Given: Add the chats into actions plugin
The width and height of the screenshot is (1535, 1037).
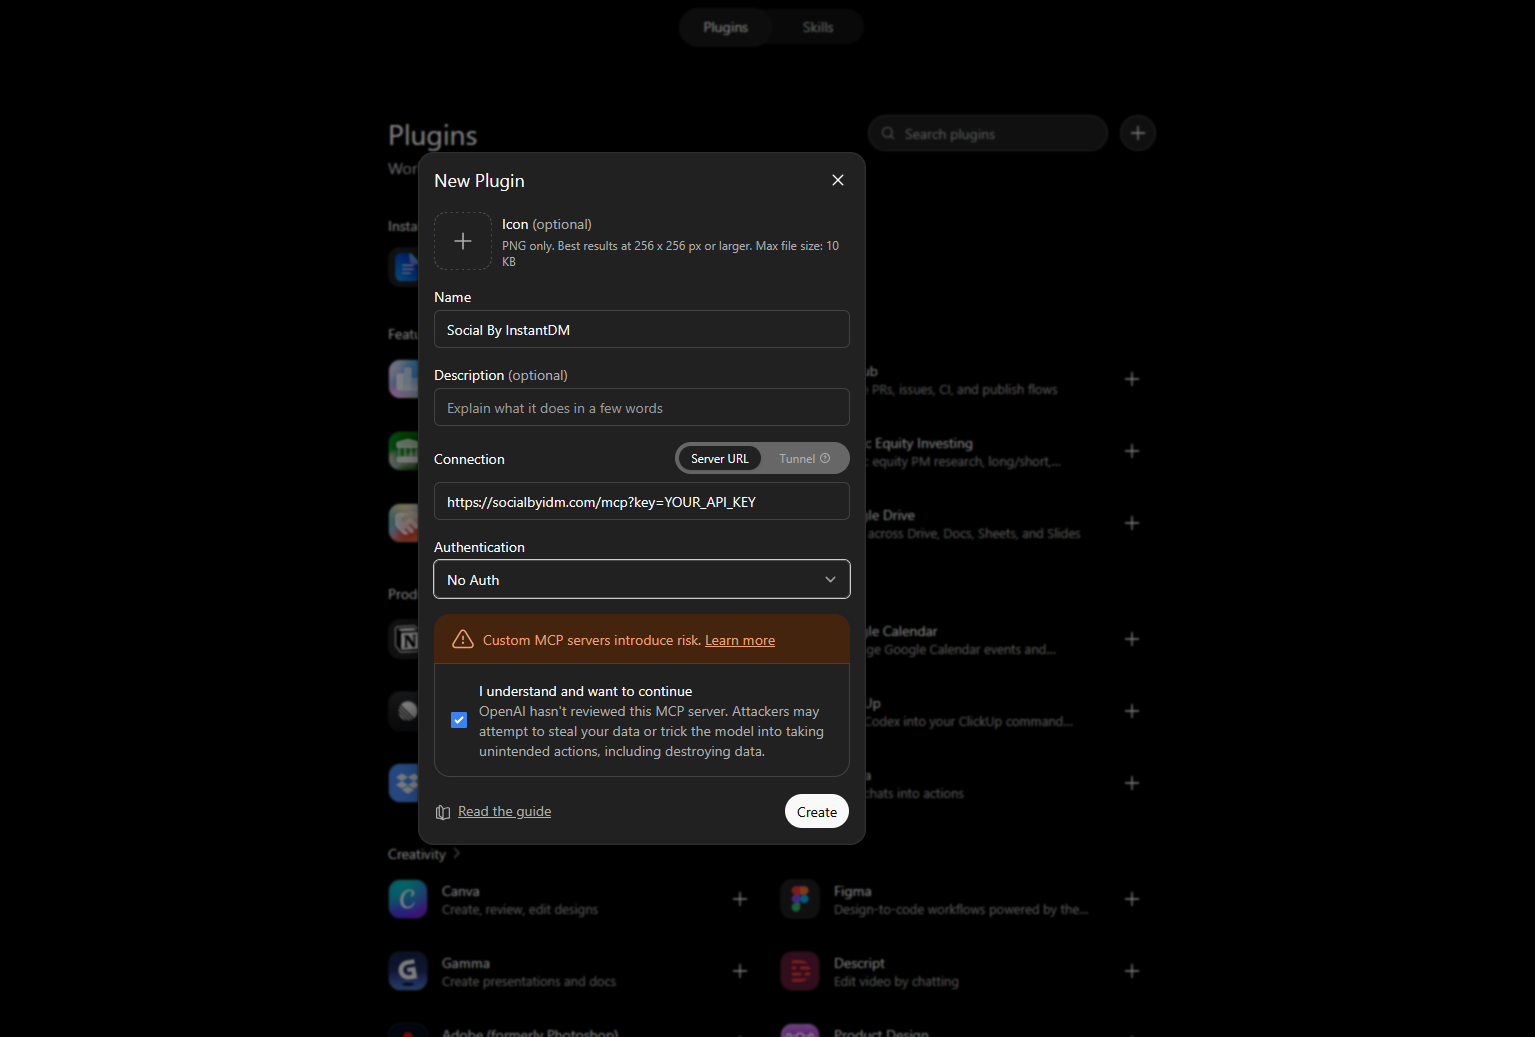Looking at the screenshot, I should tap(1132, 783).
